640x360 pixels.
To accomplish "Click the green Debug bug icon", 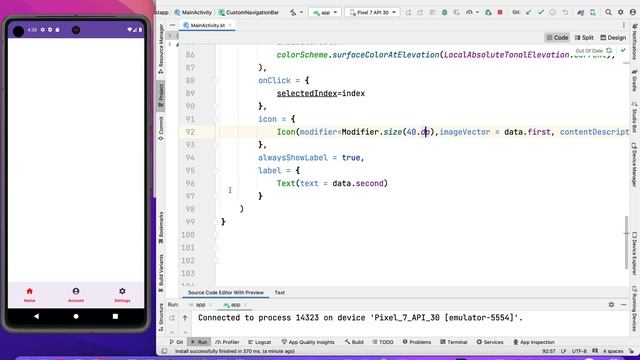I will pyautogui.click(x=444, y=13).
